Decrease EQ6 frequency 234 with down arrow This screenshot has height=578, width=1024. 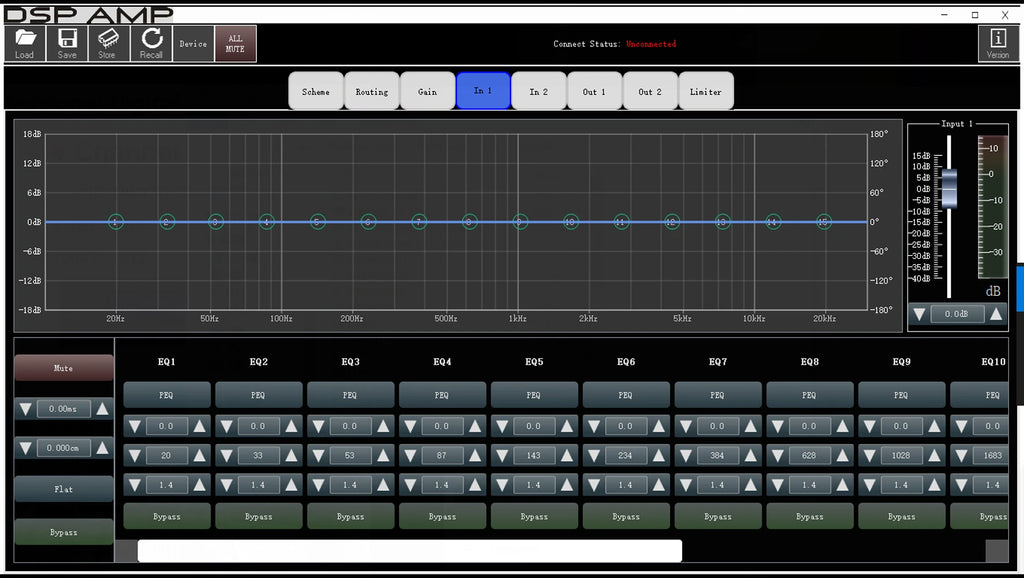pyautogui.click(x=594, y=455)
